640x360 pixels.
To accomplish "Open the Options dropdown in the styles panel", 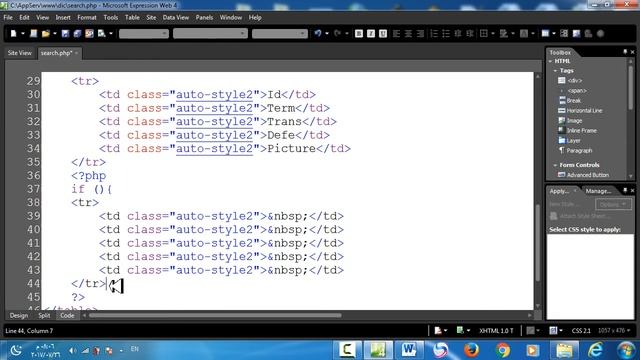I will coord(613,204).
